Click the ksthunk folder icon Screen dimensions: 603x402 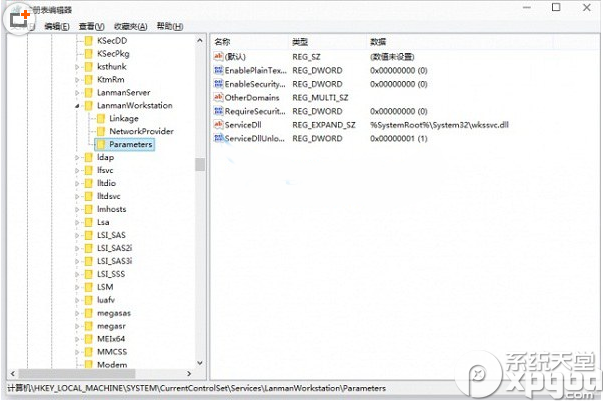[89, 67]
